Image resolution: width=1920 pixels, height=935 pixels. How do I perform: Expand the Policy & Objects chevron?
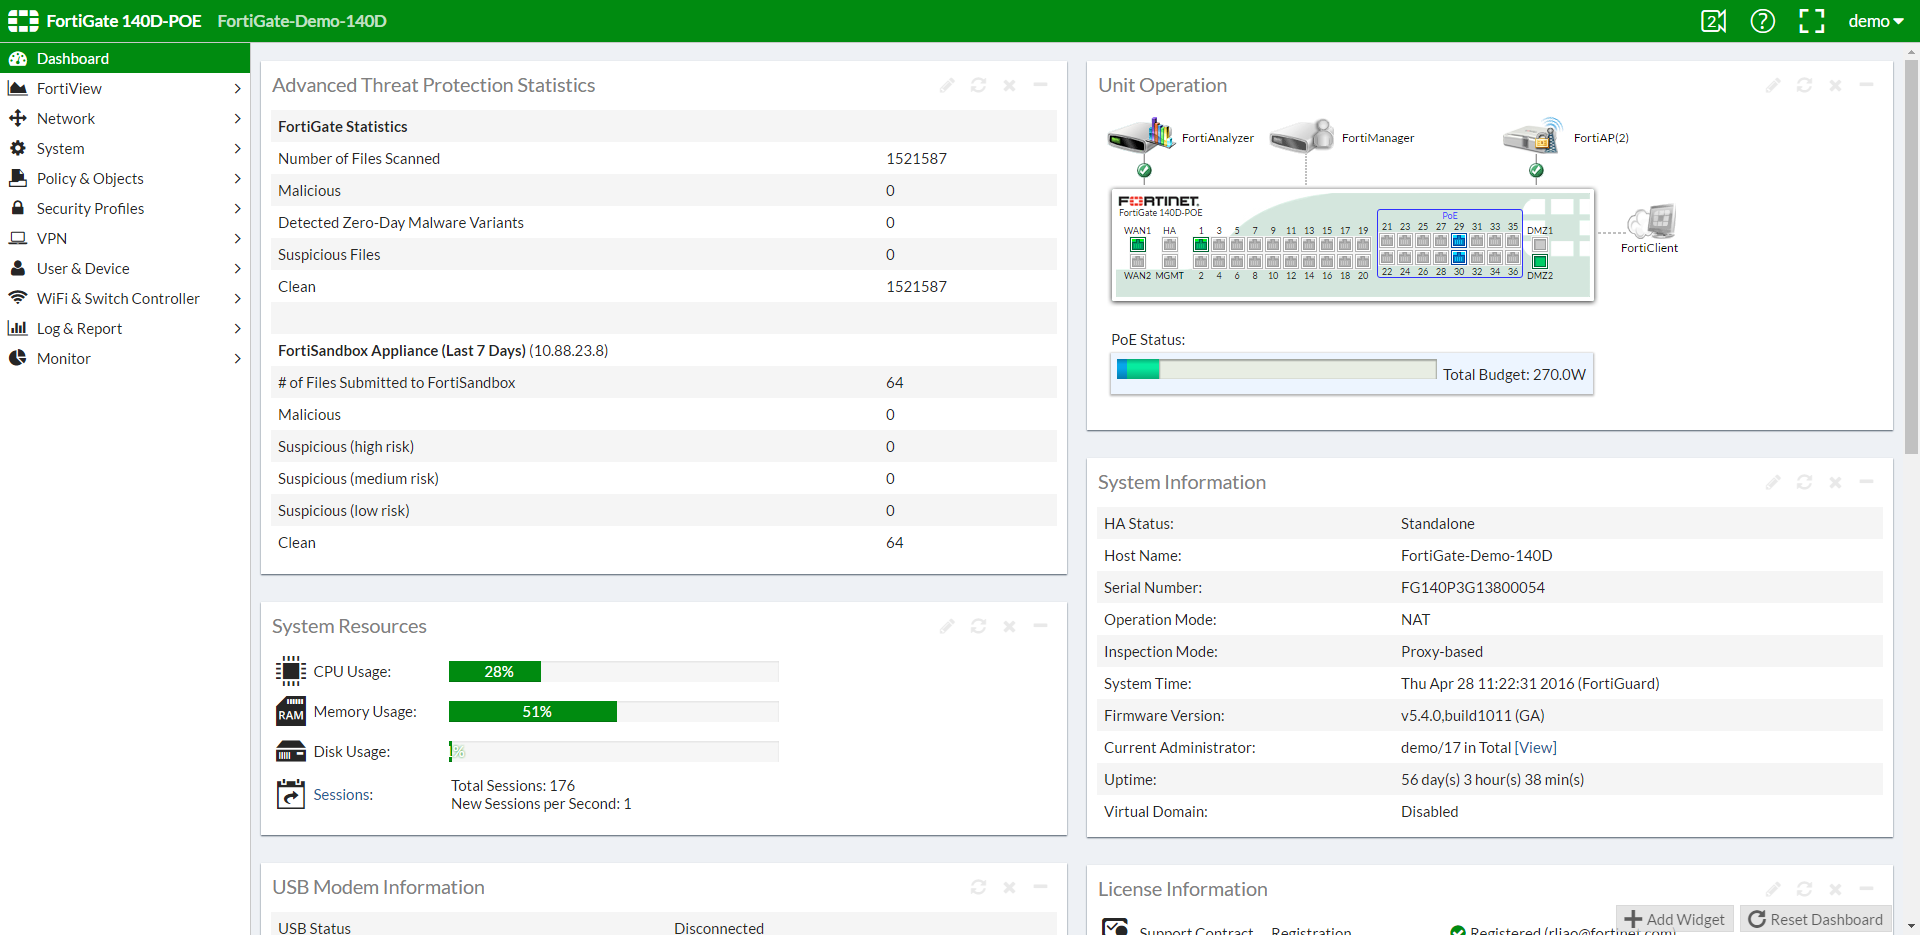[x=237, y=179]
